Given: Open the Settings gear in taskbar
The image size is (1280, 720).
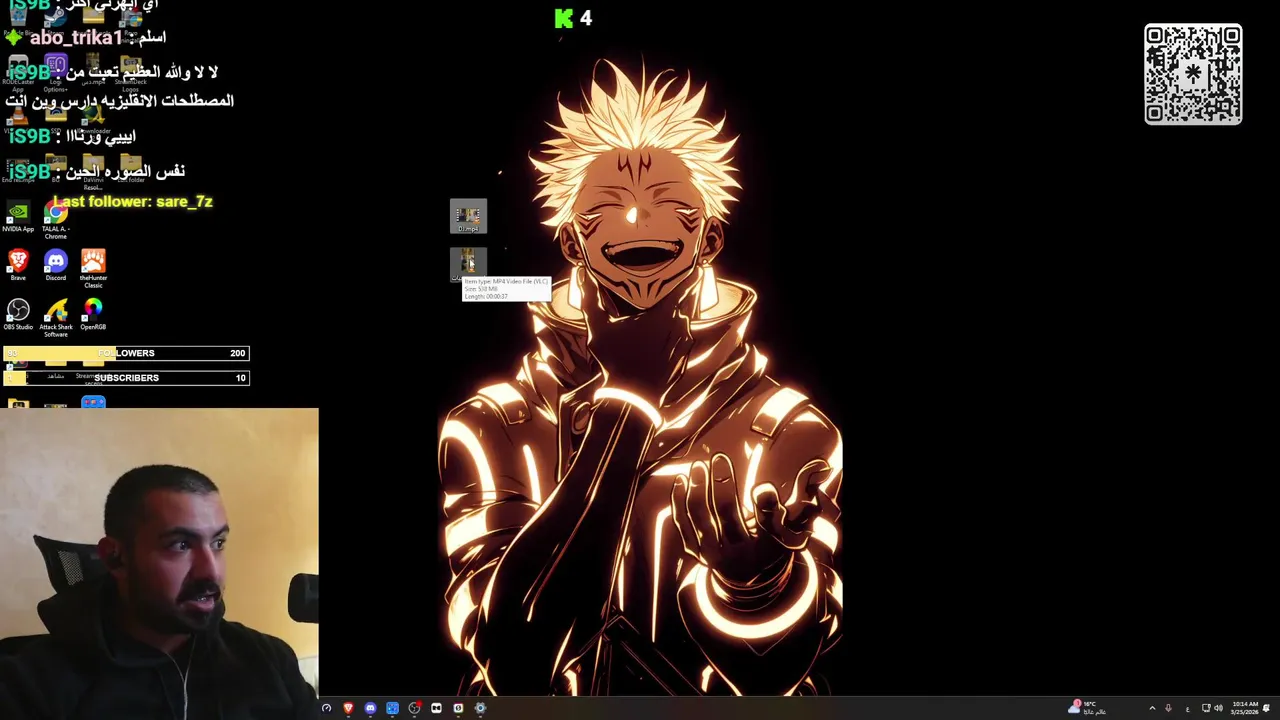Looking at the screenshot, I should [480, 708].
